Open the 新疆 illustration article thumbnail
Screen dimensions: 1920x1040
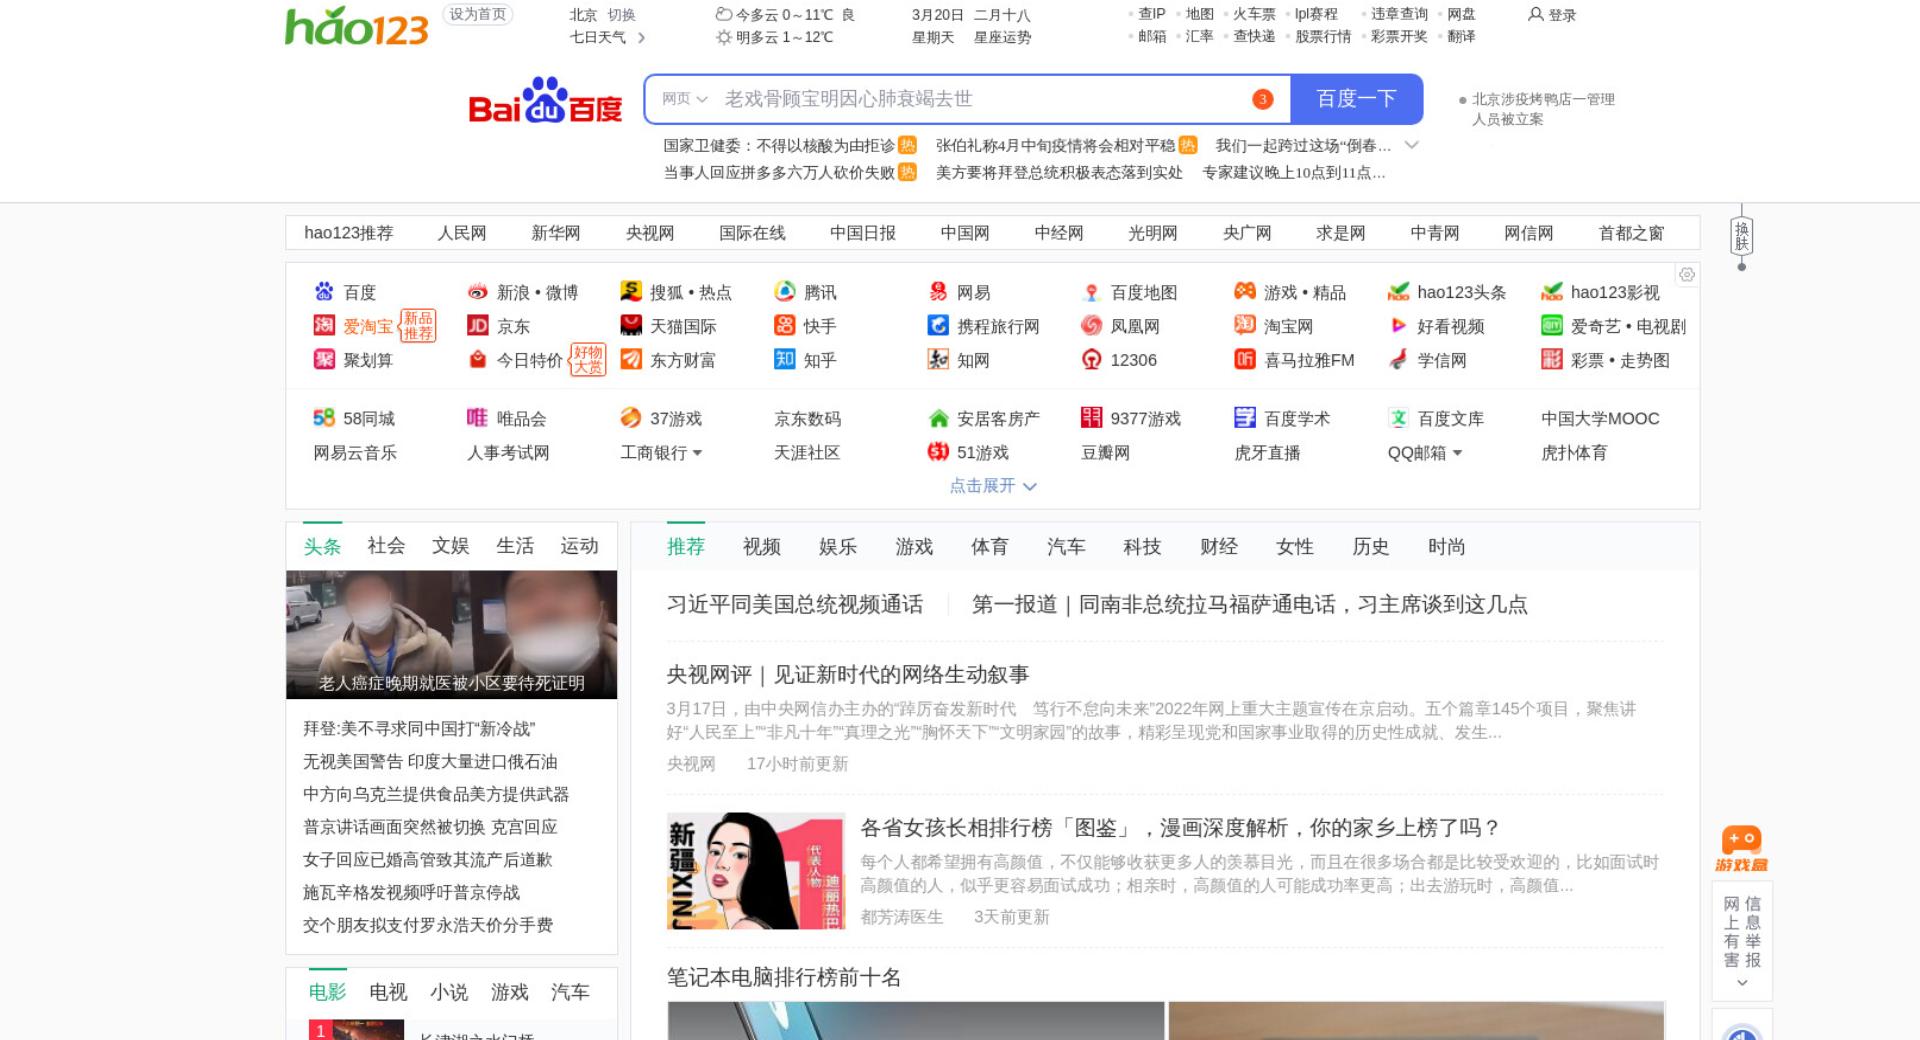click(756, 870)
